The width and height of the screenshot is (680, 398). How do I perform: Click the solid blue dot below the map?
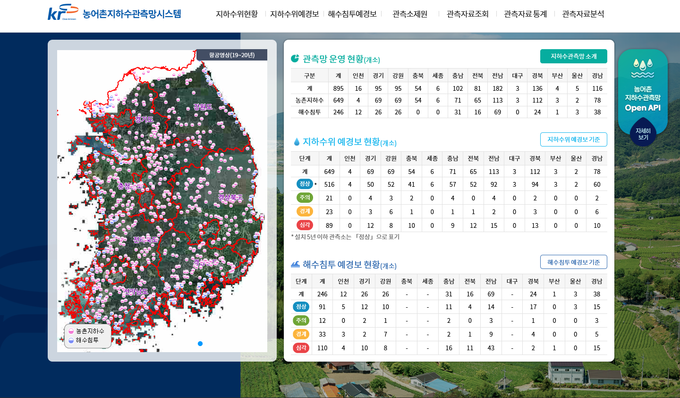click(x=200, y=343)
